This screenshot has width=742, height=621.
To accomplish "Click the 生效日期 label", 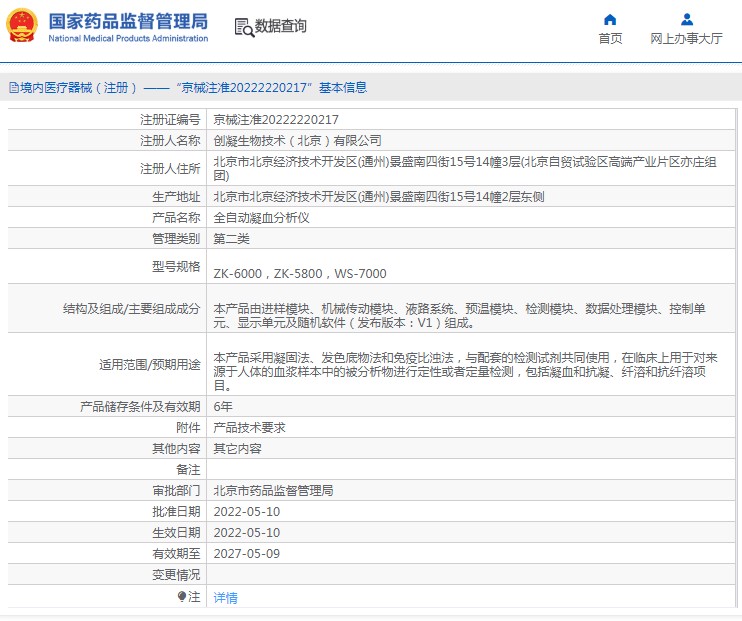I will tap(176, 532).
